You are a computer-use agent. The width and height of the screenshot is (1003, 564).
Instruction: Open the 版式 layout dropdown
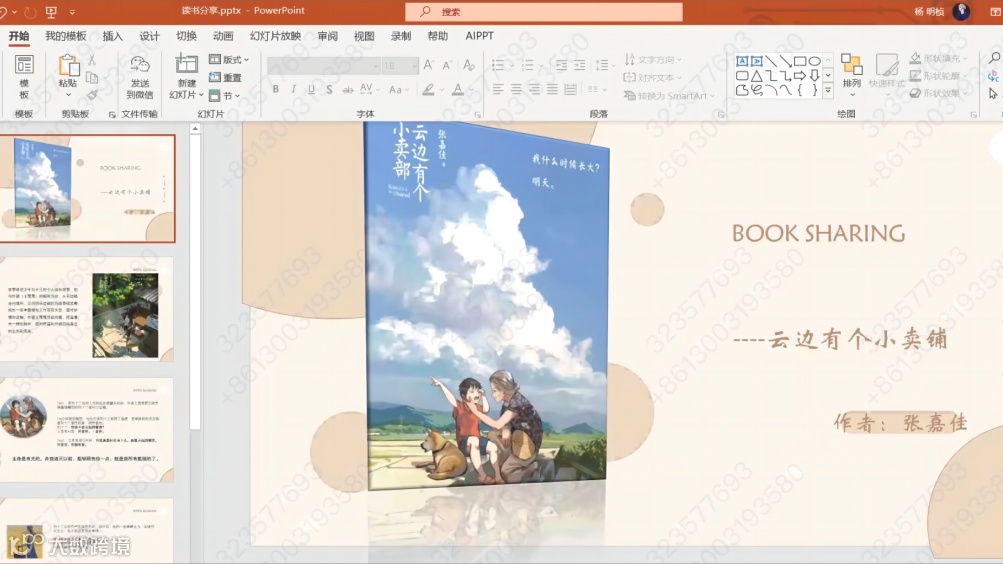point(229,59)
